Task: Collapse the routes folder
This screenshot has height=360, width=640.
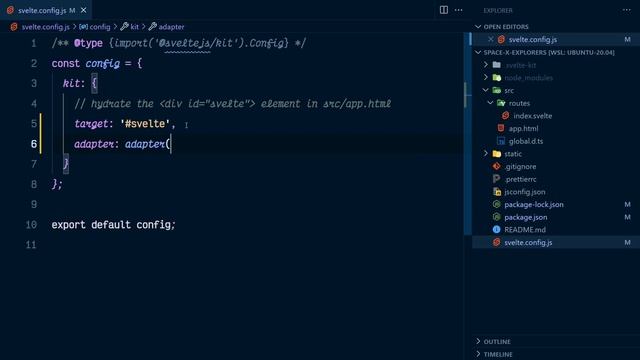Action: 490,103
